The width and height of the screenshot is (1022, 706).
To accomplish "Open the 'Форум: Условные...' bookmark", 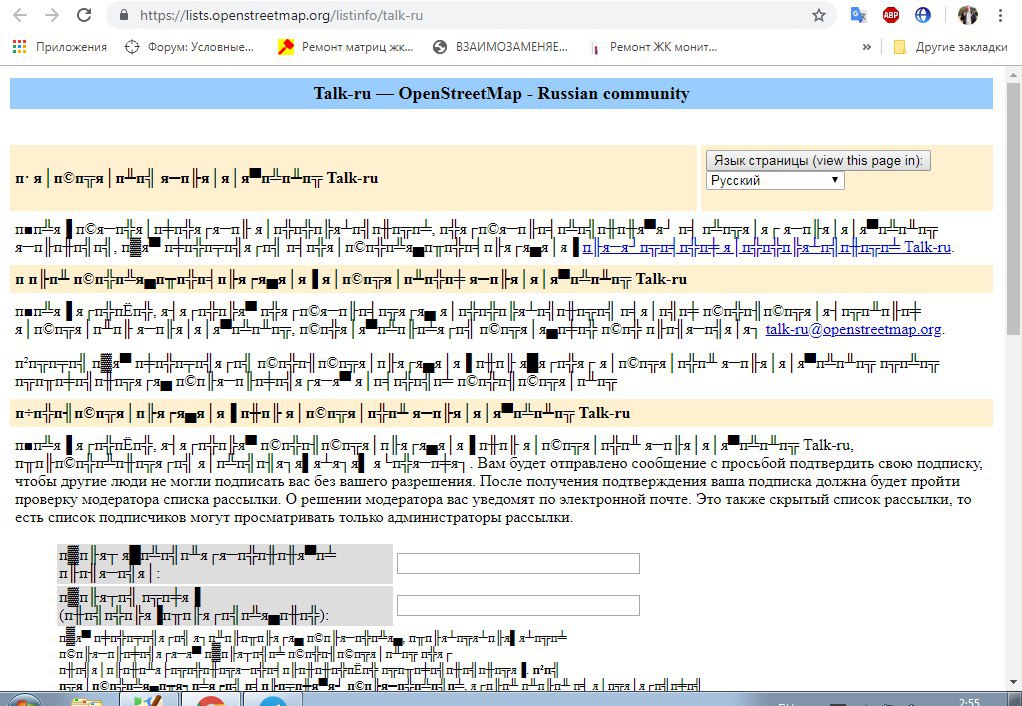I will click(x=189, y=47).
